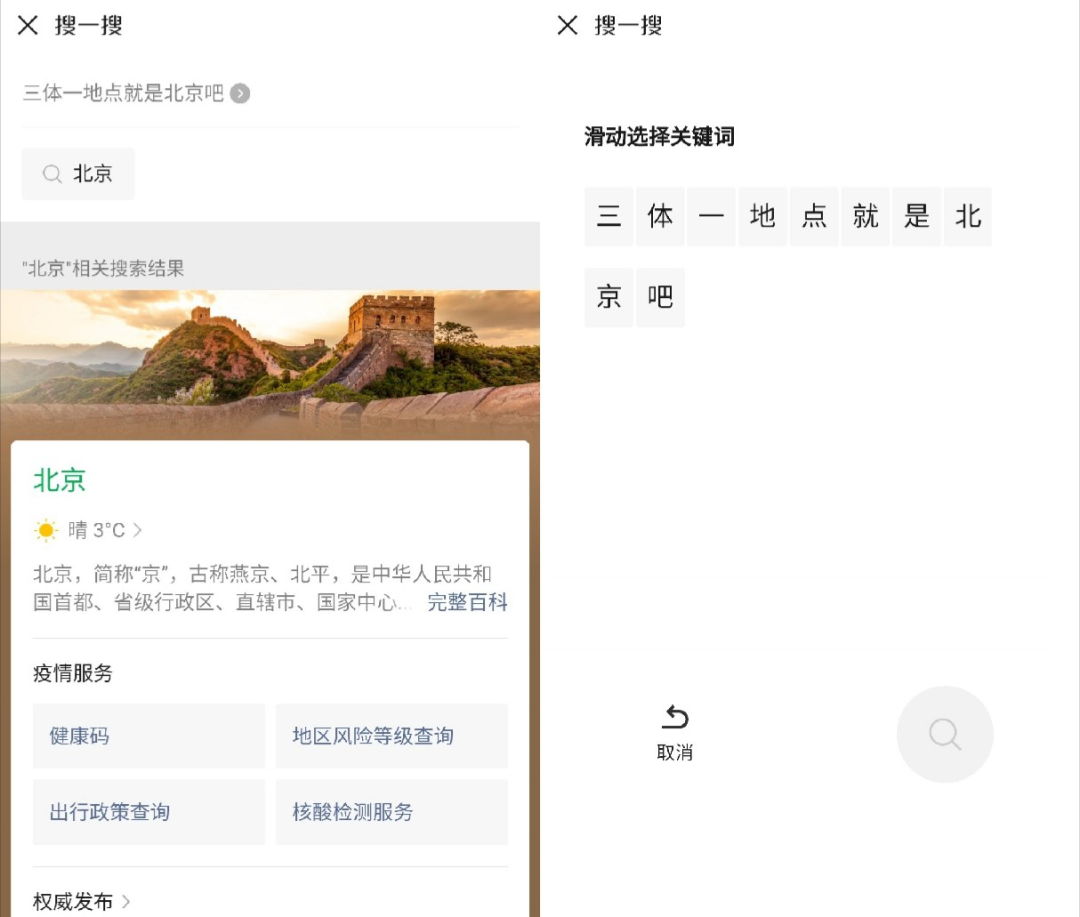Image resolution: width=1080 pixels, height=917 pixels.
Task: Click the magnifier icon inside the search box
Action: [52, 174]
